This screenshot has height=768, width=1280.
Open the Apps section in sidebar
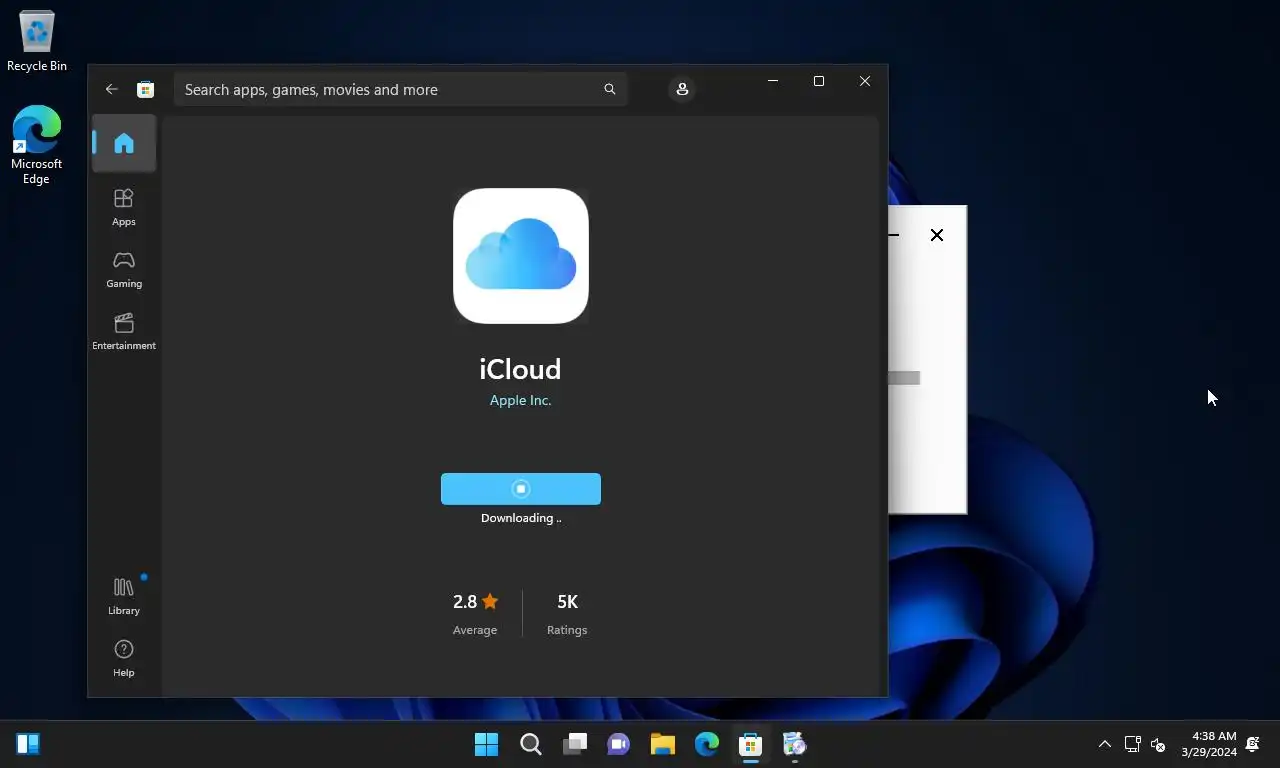[x=124, y=207]
